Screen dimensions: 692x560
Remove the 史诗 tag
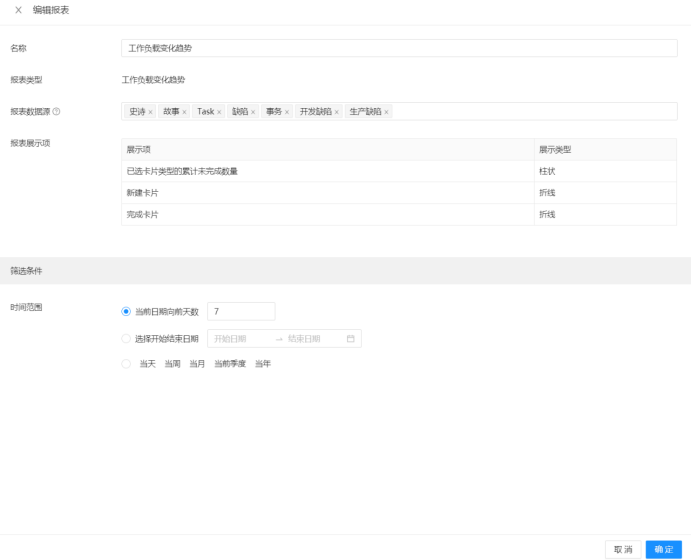click(x=150, y=112)
